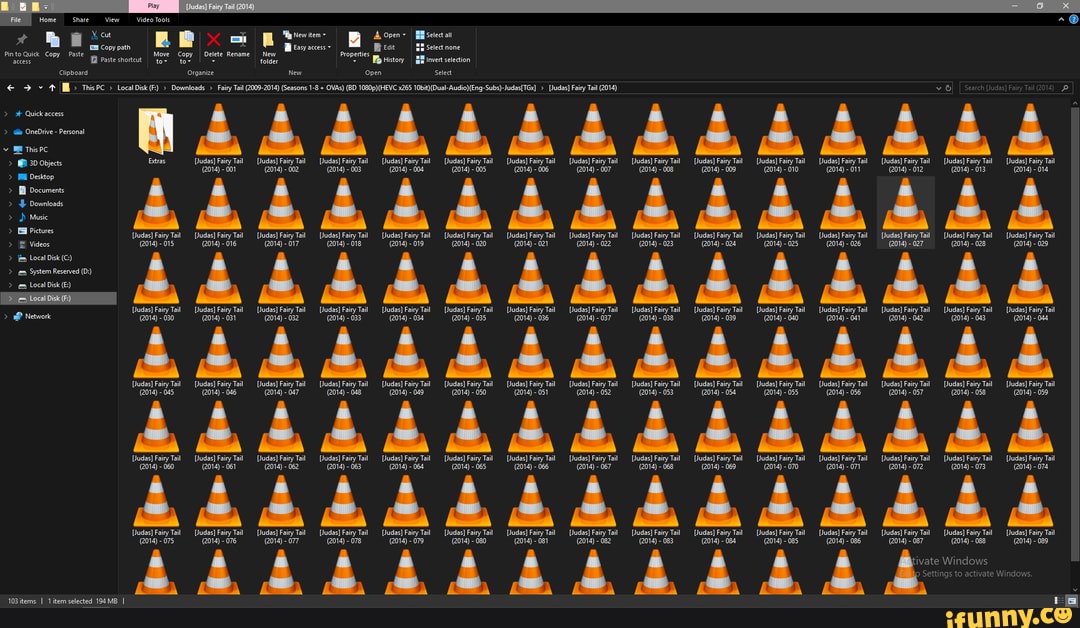The height and width of the screenshot is (628, 1080).
Task: Click the Cut command
Action: click(x=101, y=34)
